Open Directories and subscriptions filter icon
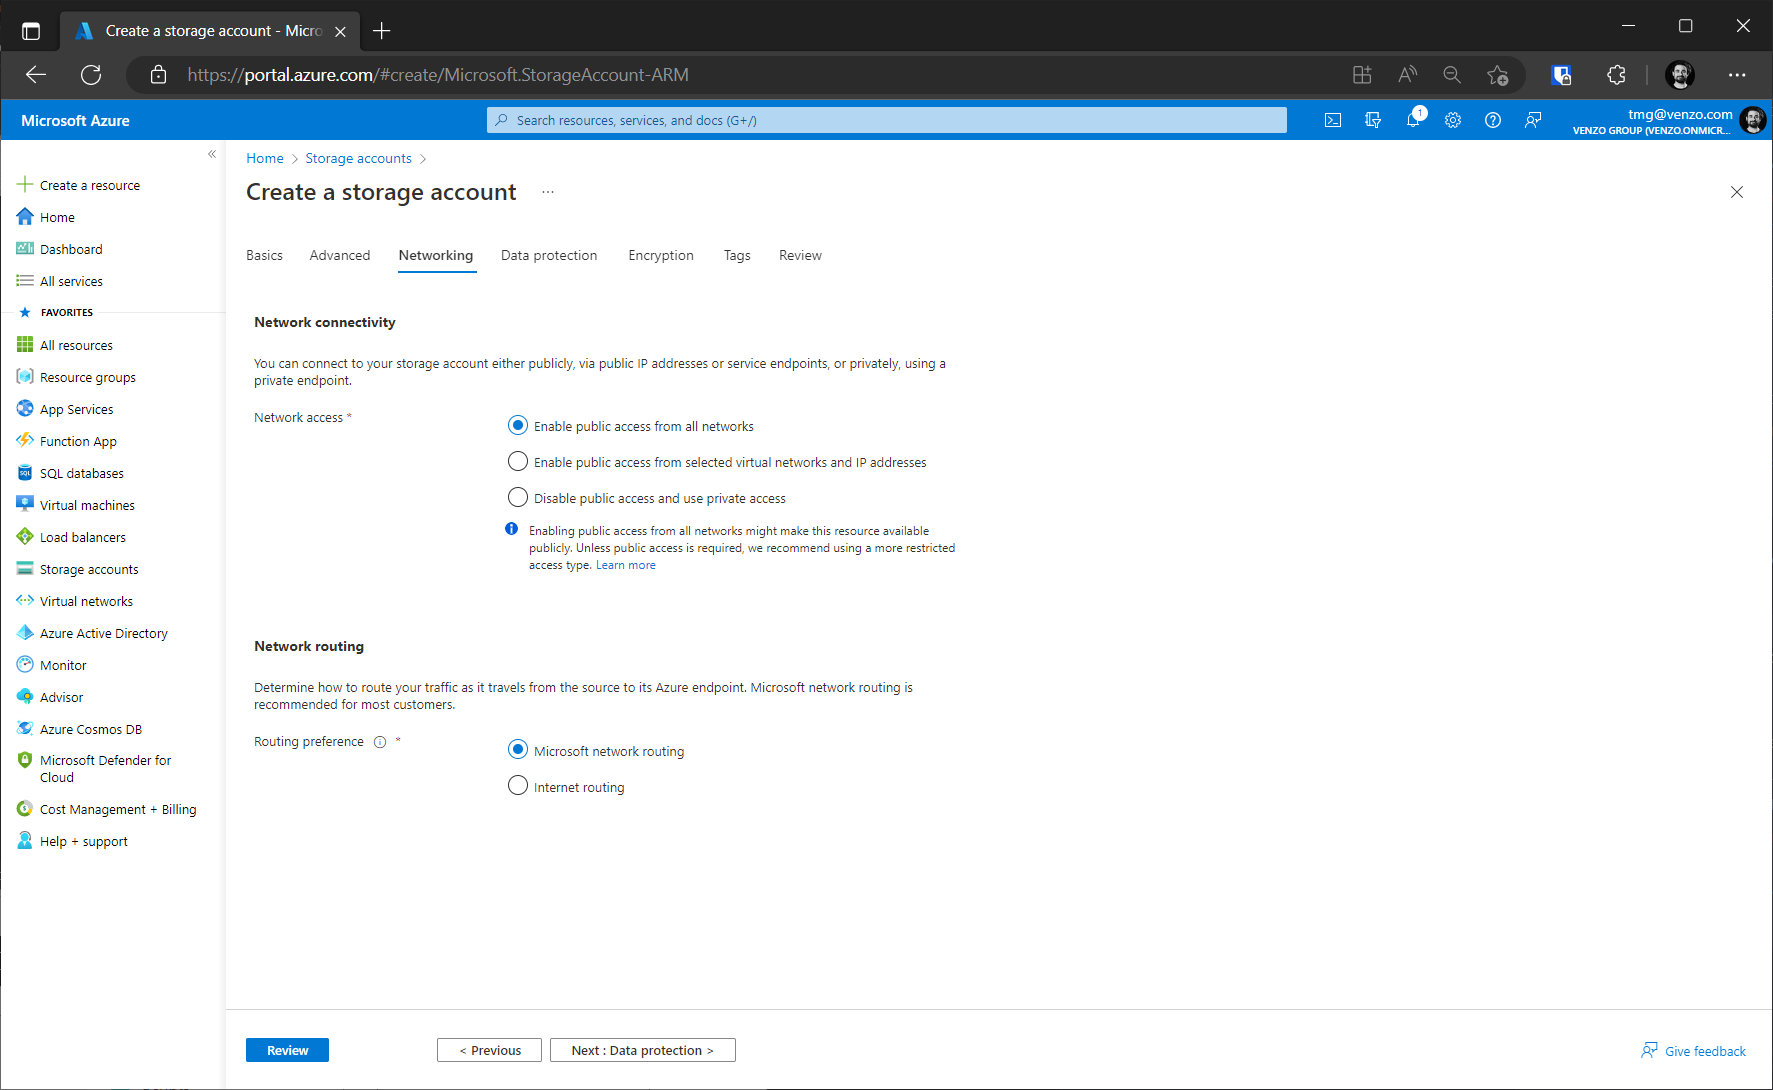The width and height of the screenshot is (1773, 1090). [x=1373, y=120]
